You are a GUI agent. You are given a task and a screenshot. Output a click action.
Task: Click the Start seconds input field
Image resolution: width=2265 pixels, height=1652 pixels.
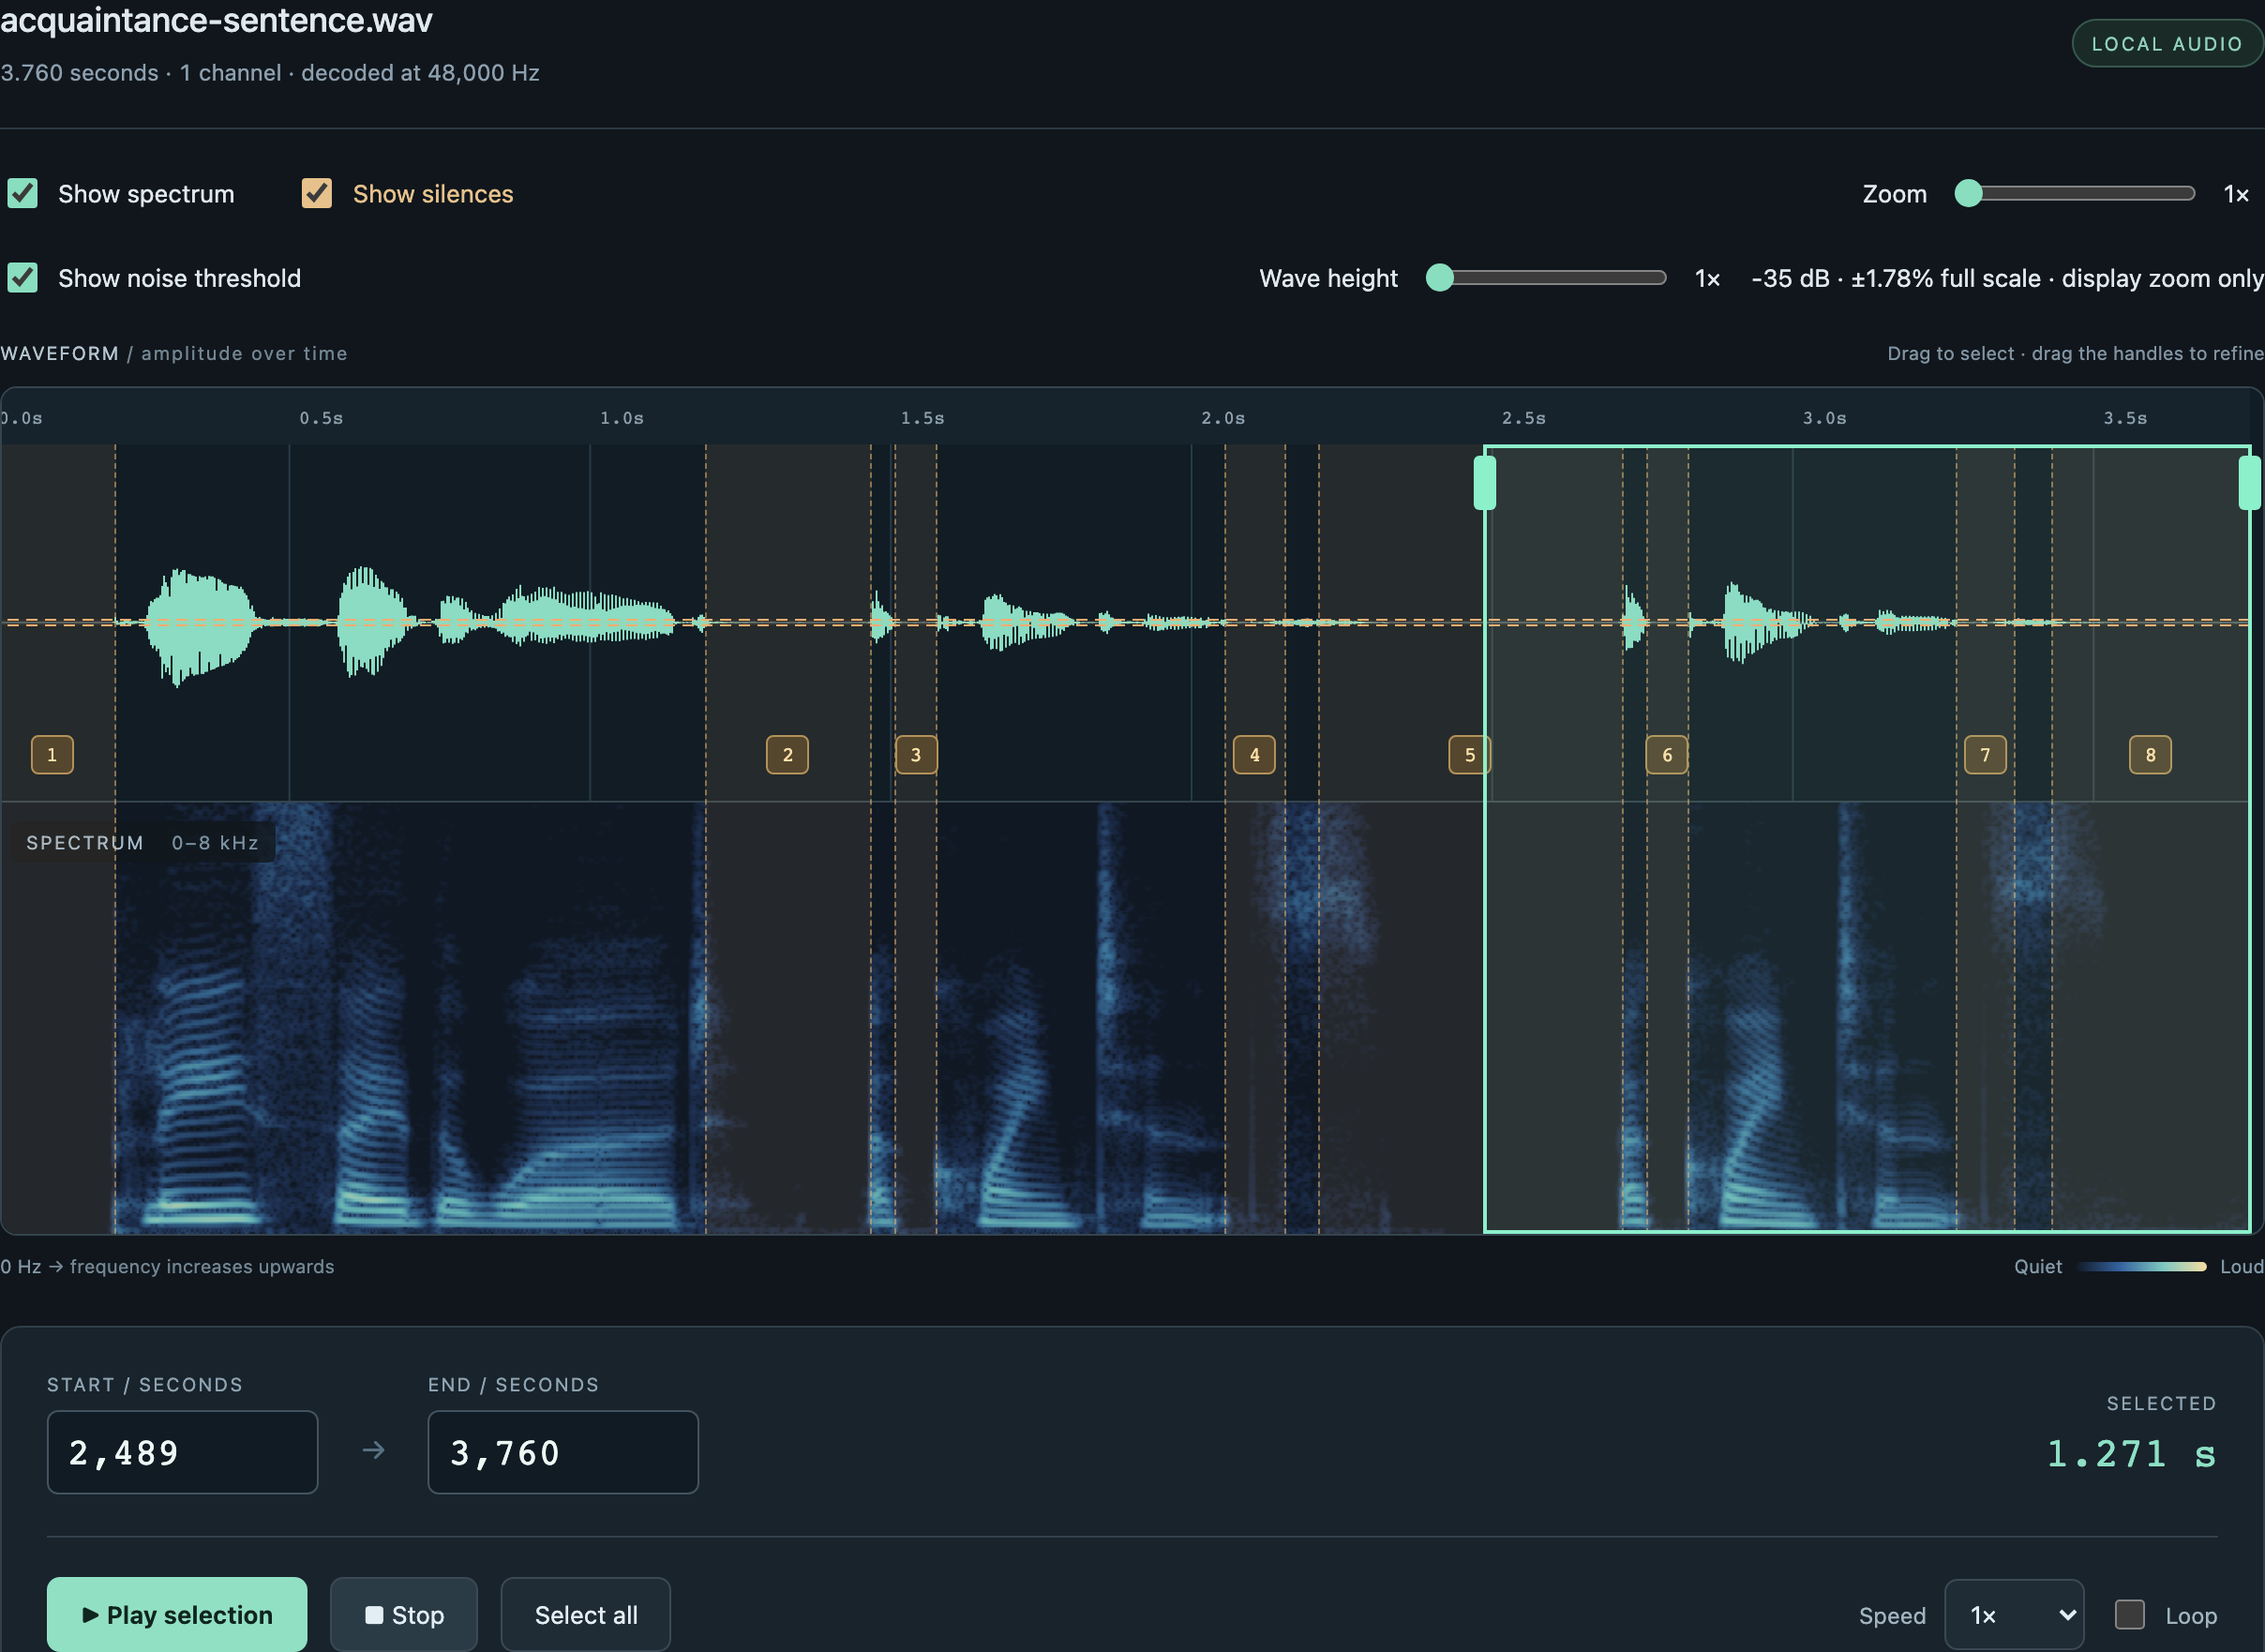pos(183,1452)
